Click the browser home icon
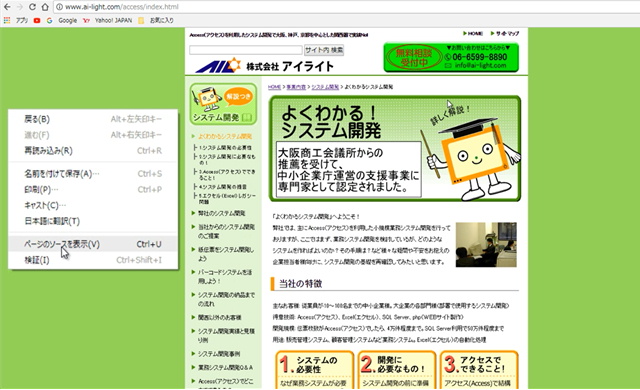The image size is (640, 390). click(x=45, y=7)
